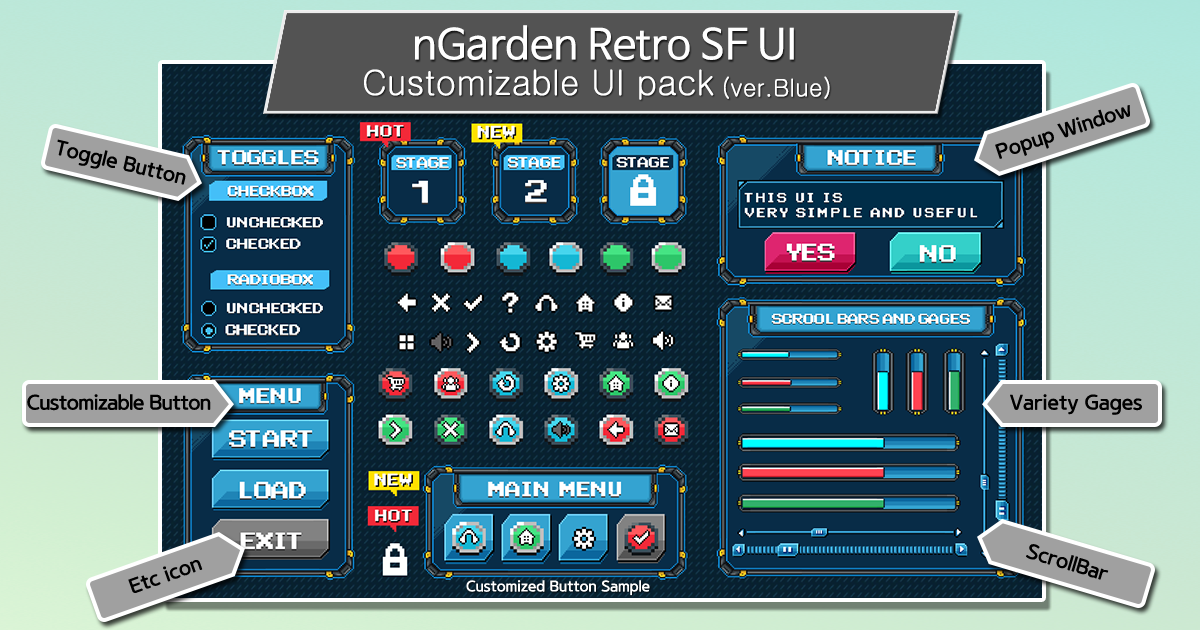Click the white headphones icon
Screen dimensions: 1200x630
(546, 302)
